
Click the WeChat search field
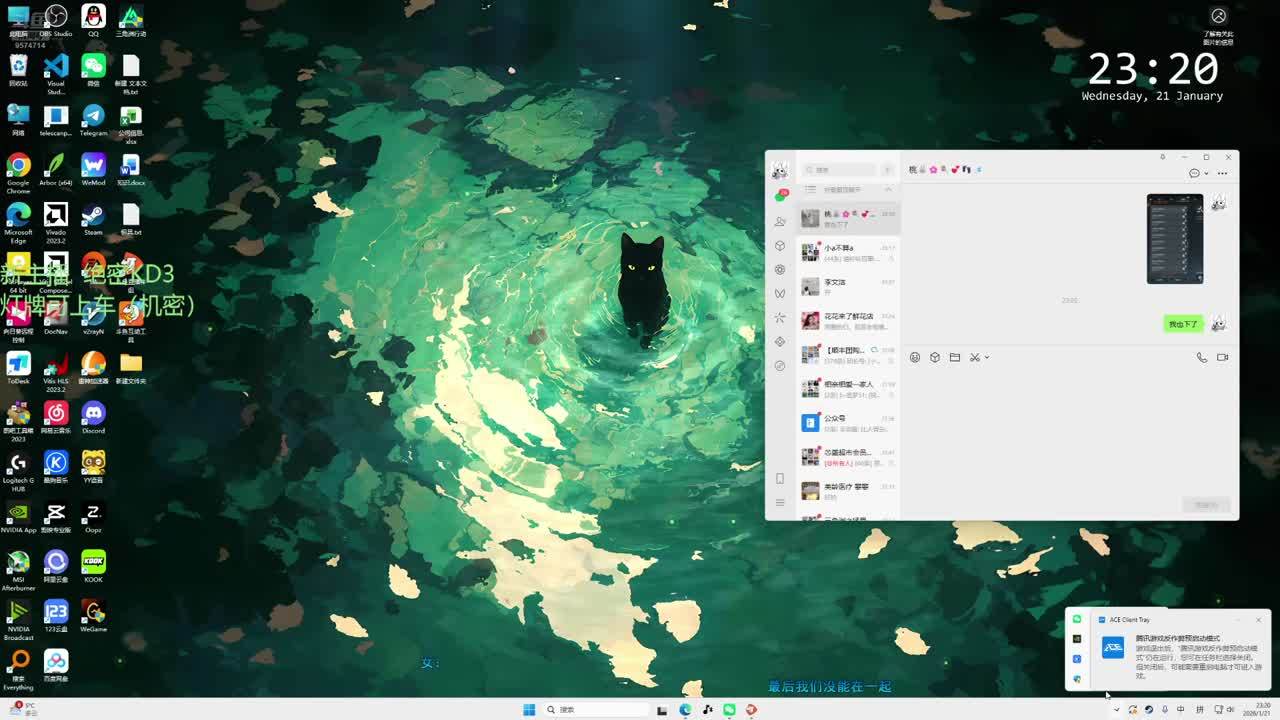click(840, 170)
